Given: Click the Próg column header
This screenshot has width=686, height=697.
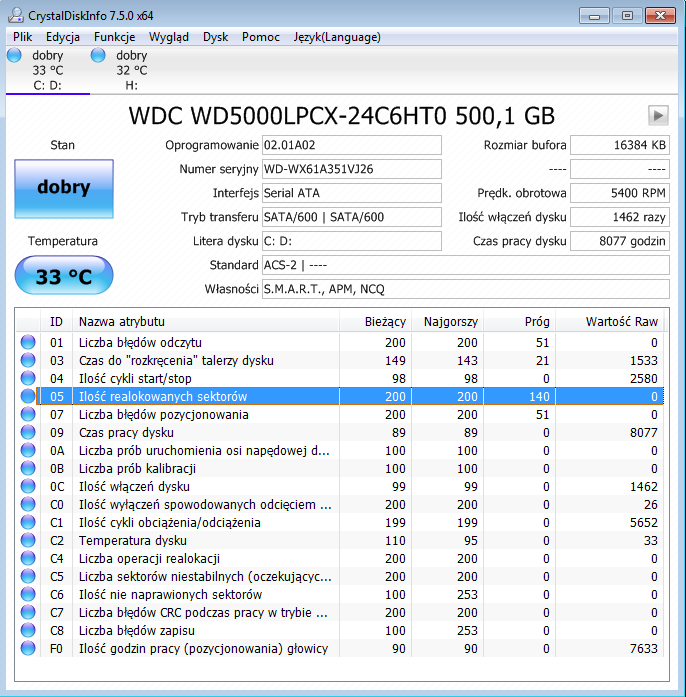Looking at the screenshot, I should pyautogui.click(x=520, y=321).
